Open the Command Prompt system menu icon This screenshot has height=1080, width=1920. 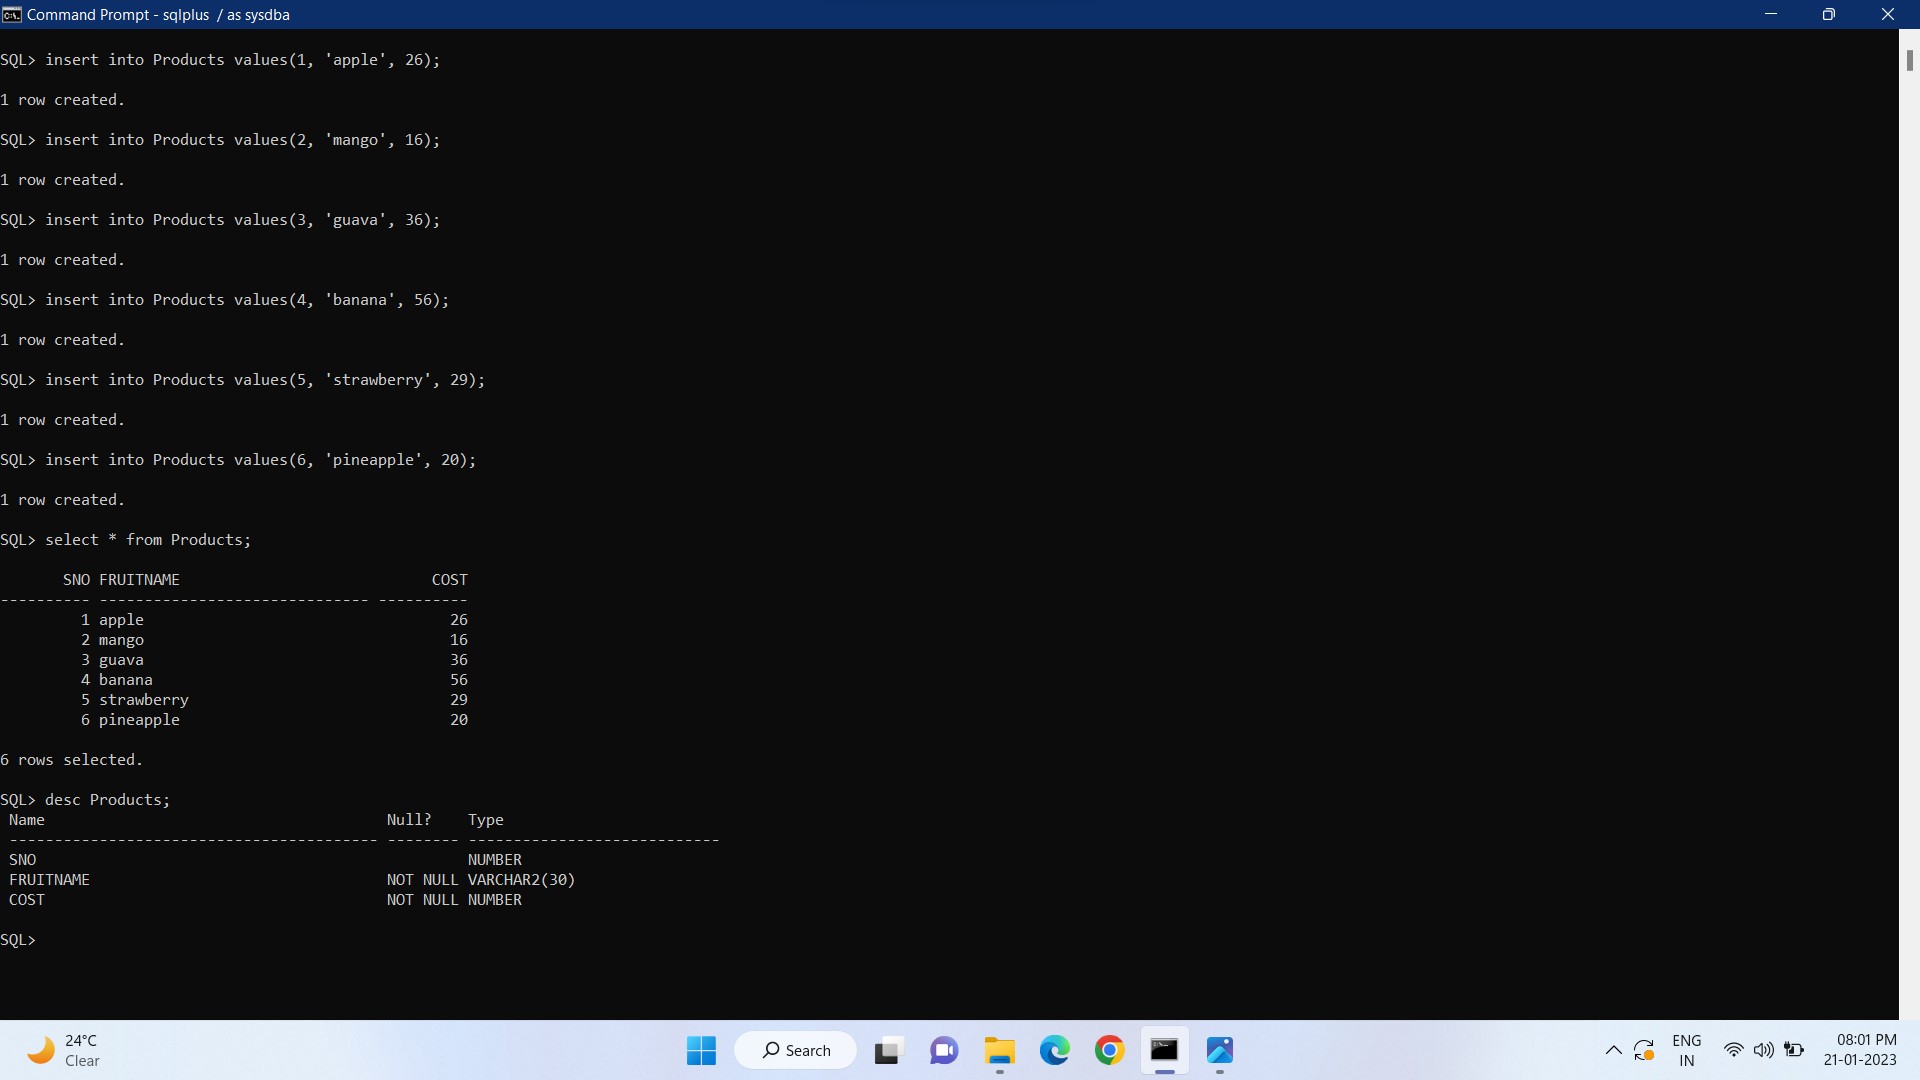(12, 14)
